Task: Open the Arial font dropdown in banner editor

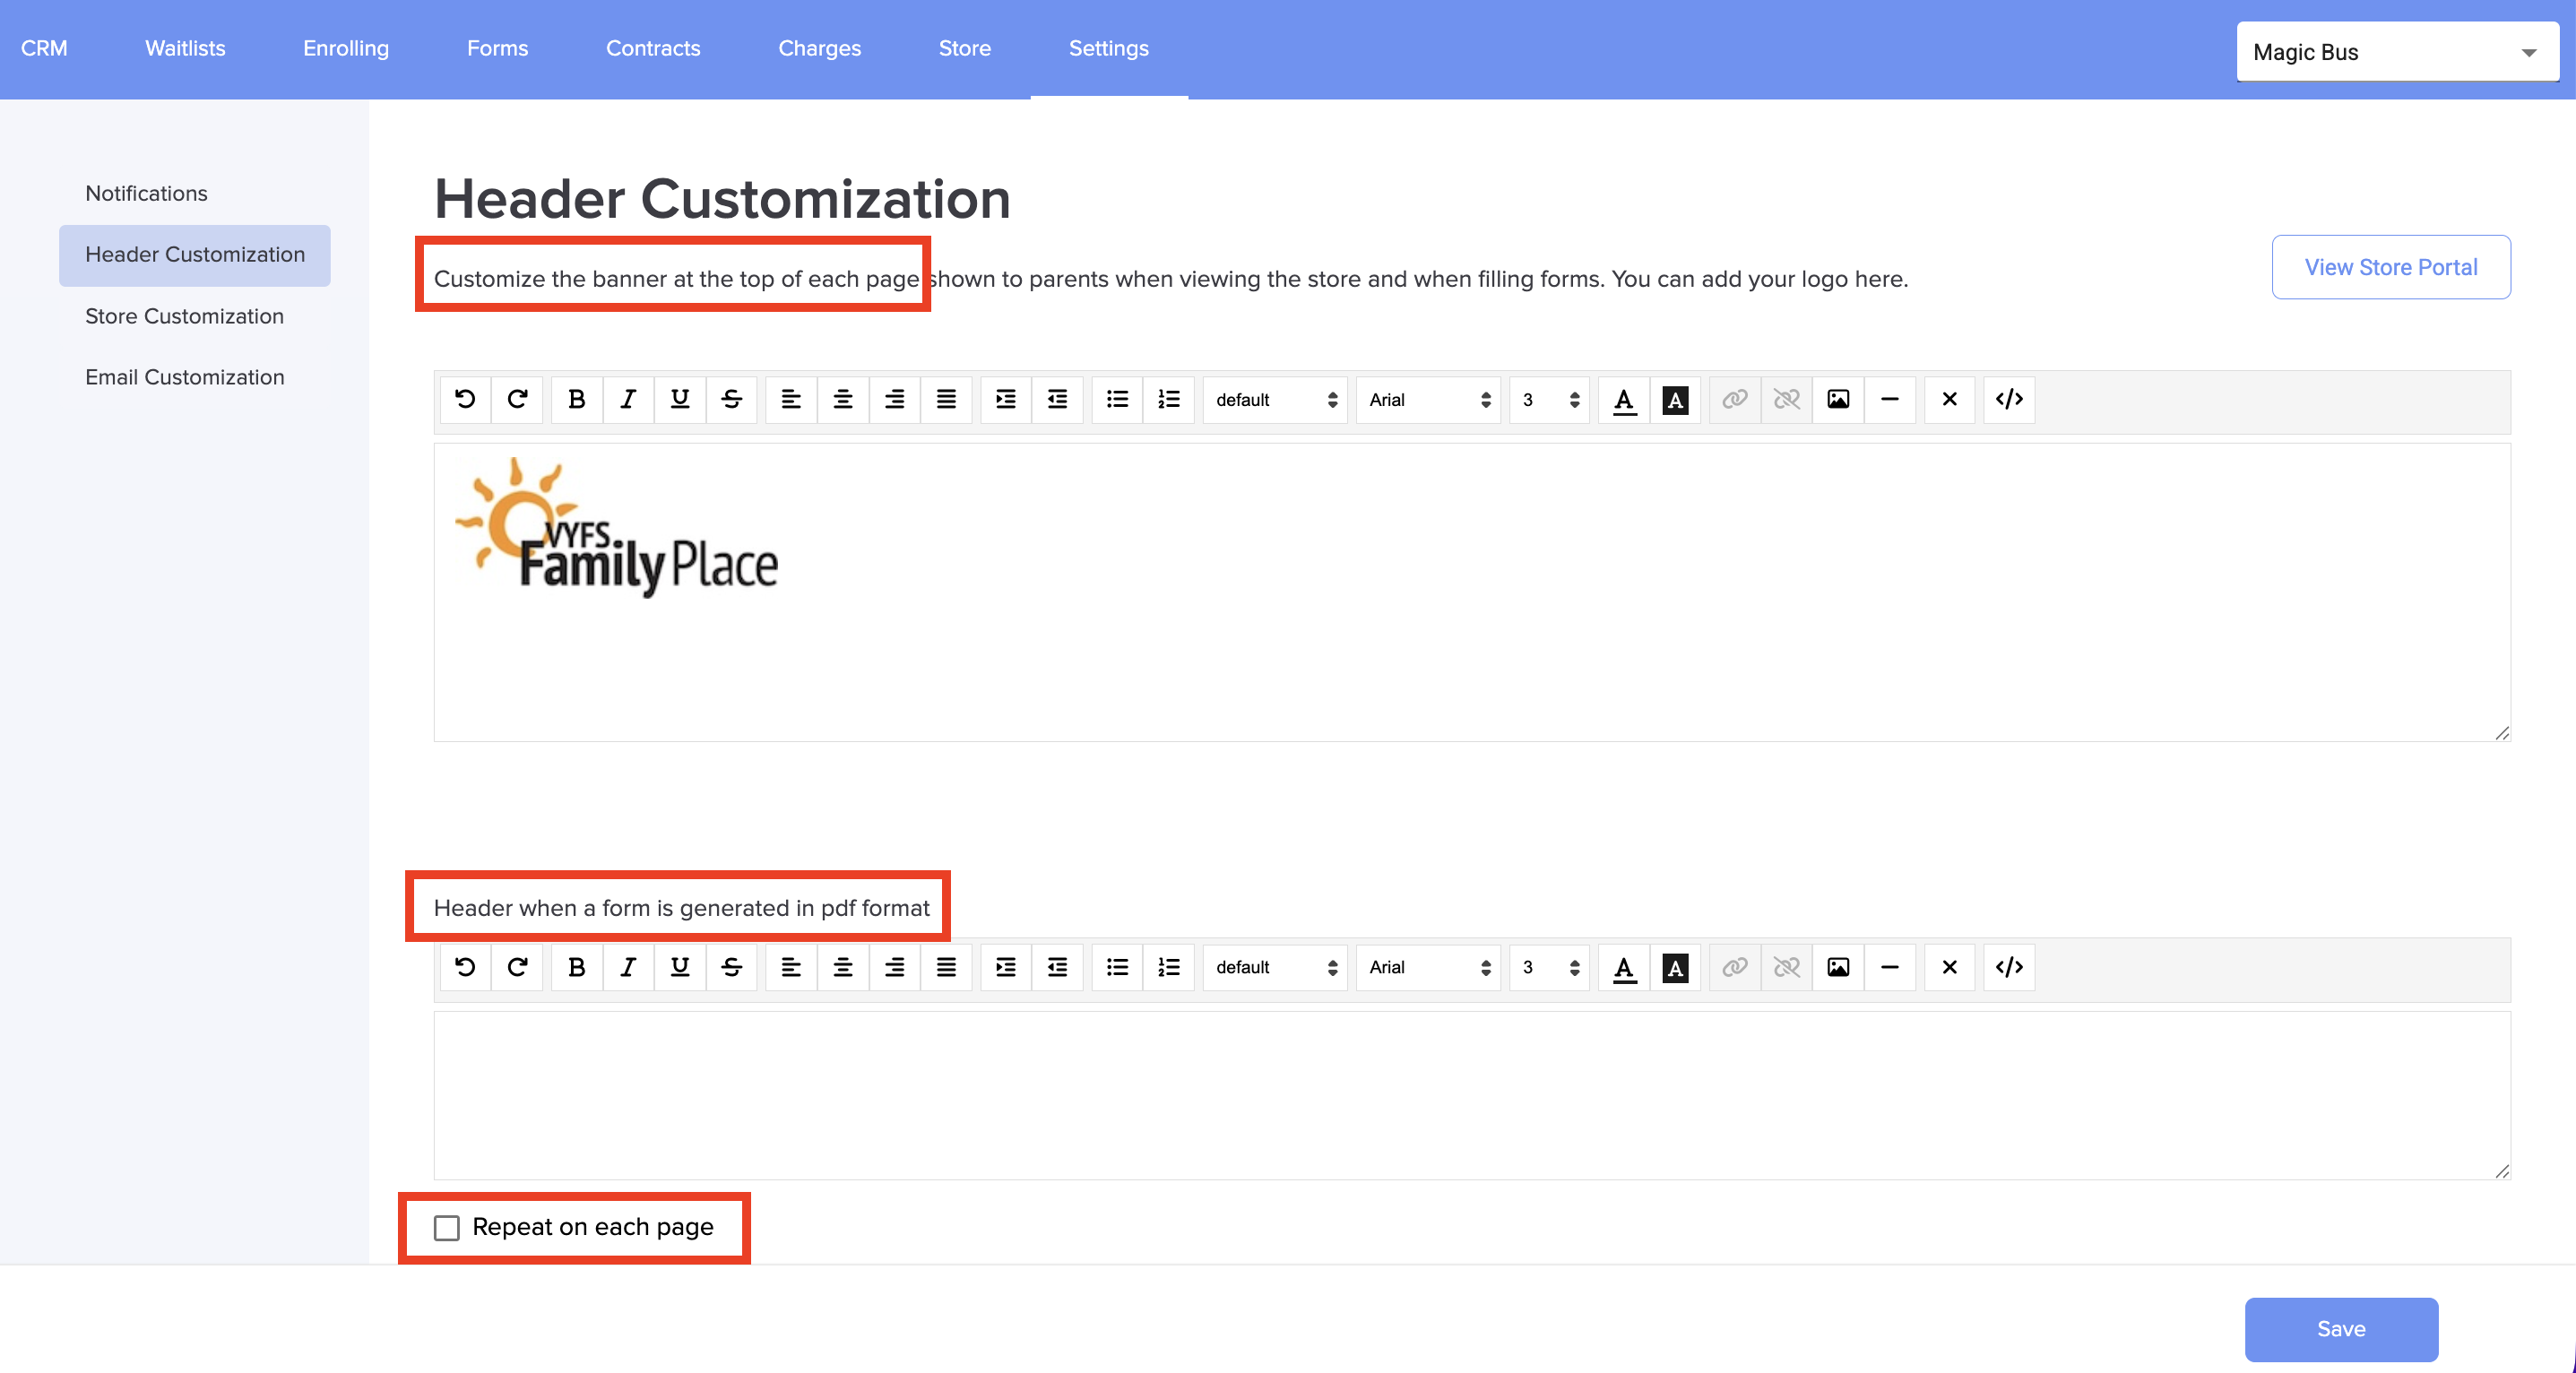Action: click(x=1427, y=399)
